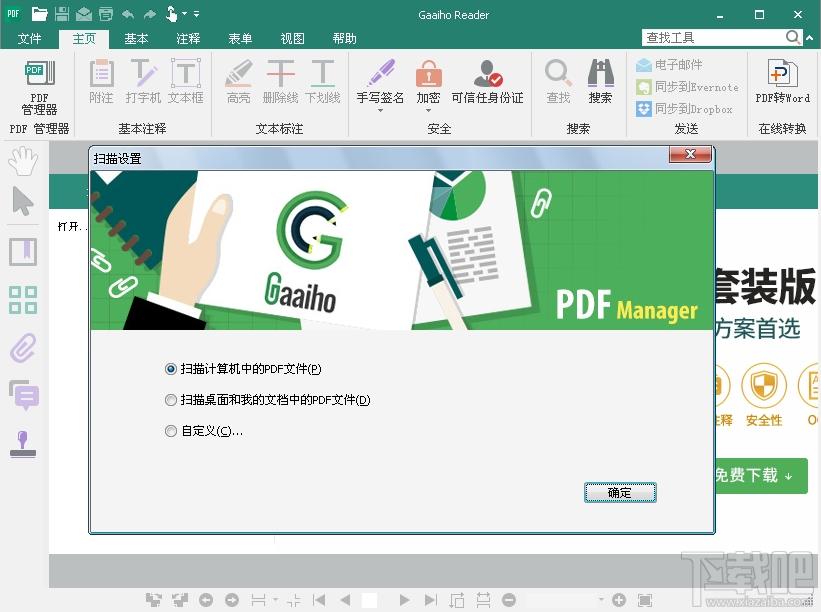821x612 pixels.
Task: Open the touch mode dropdown in title bar
Action: (184, 14)
